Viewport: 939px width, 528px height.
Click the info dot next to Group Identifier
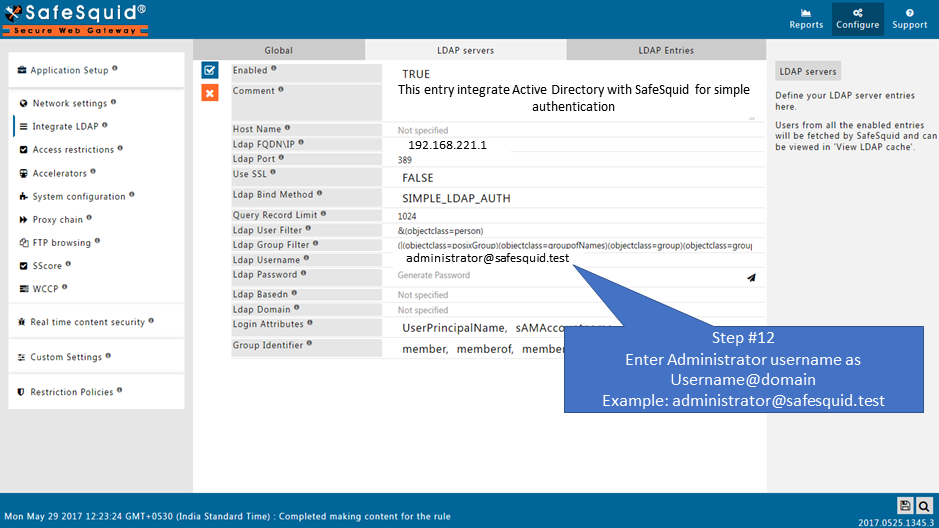pyautogui.click(x=309, y=343)
